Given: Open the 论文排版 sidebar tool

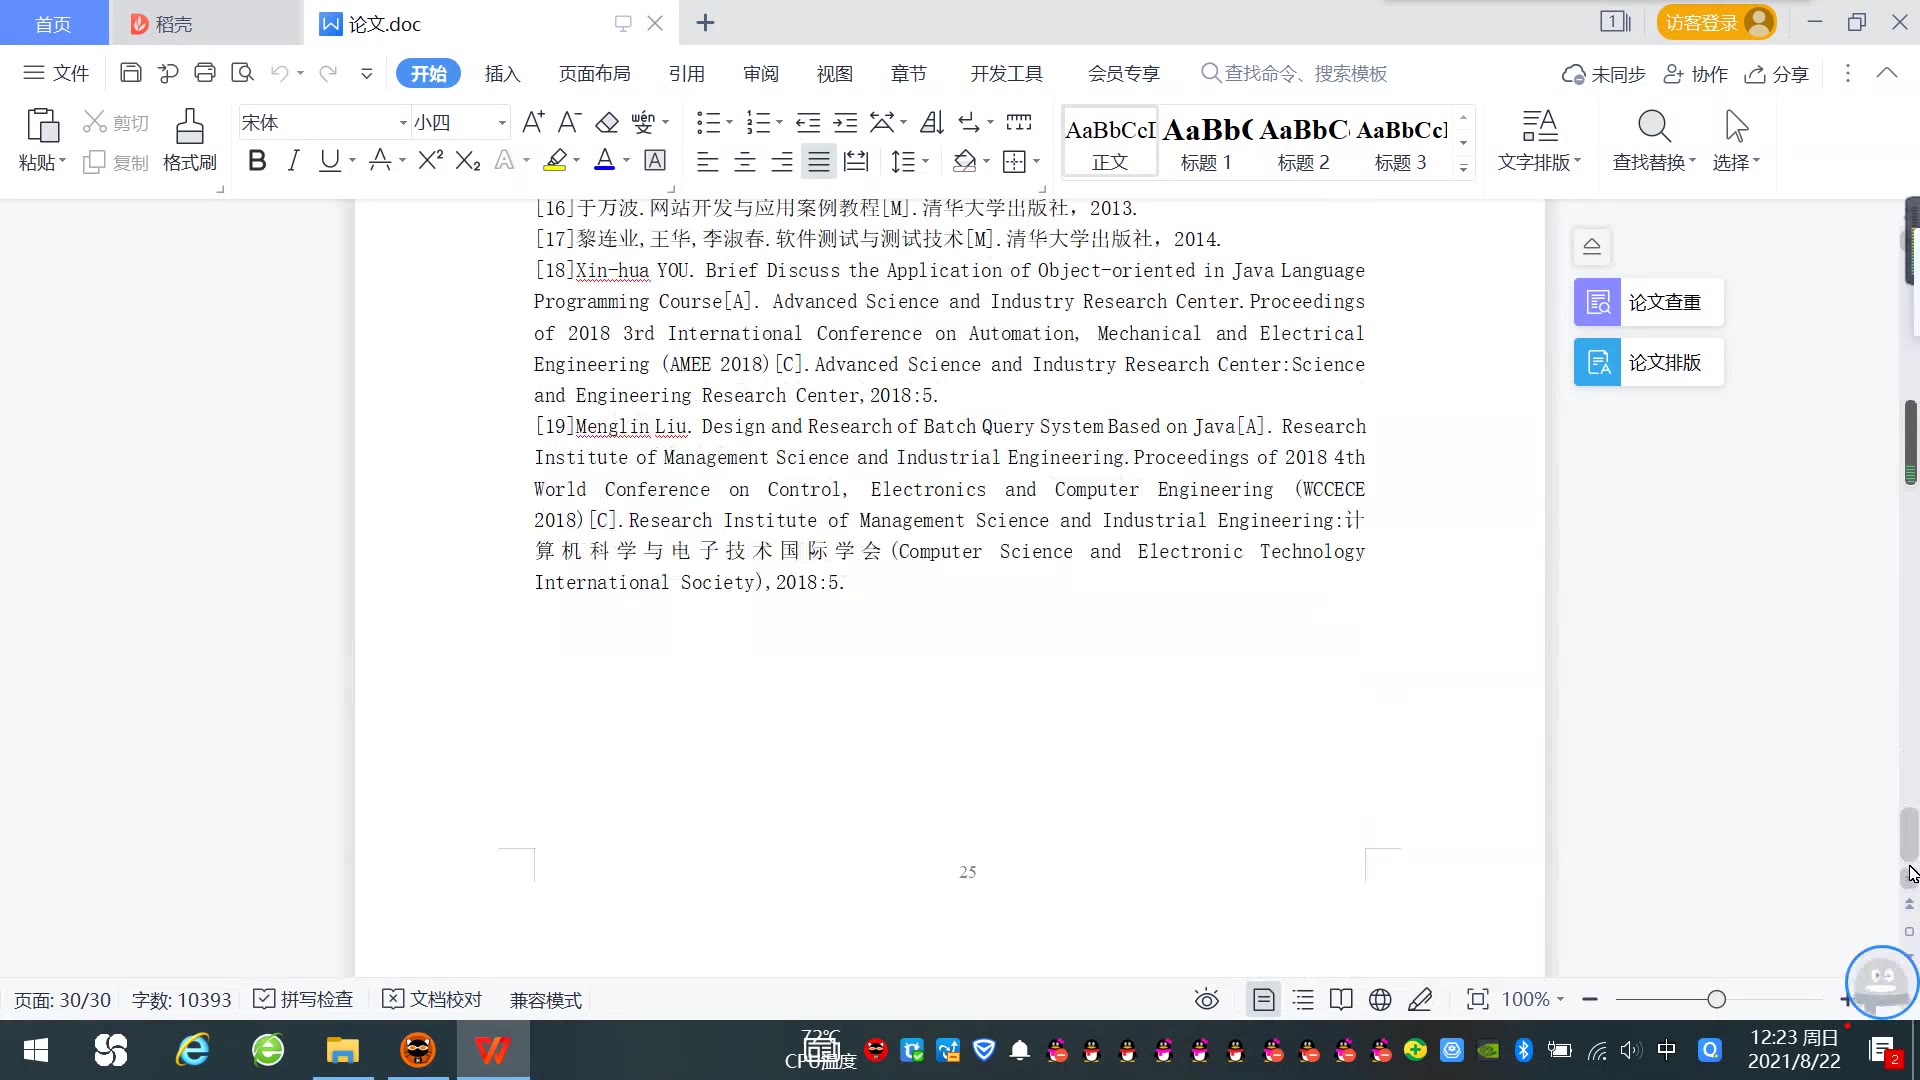Looking at the screenshot, I should [1649, 362].
